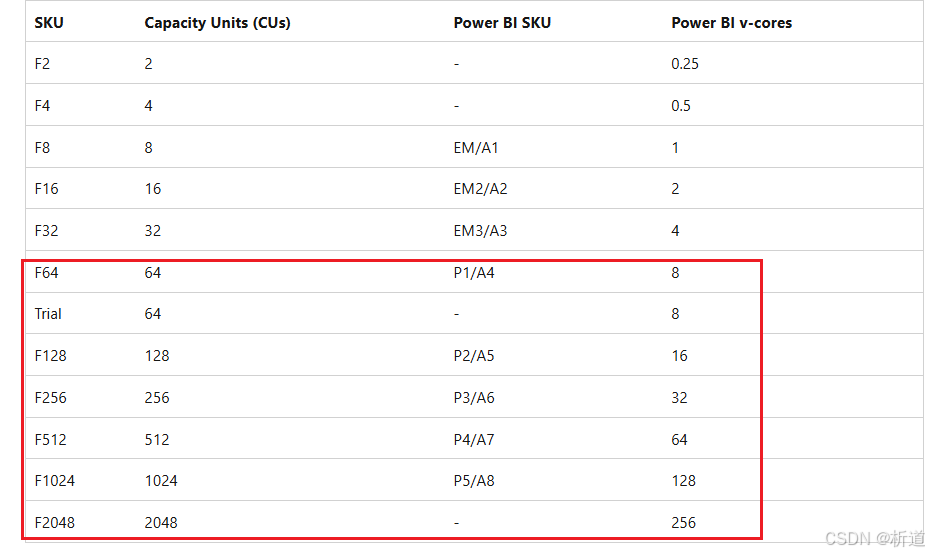This screenshot has width=929, height=554.
Task: Click the EM2/A2 cell in the F16 row
Action: 480,189
